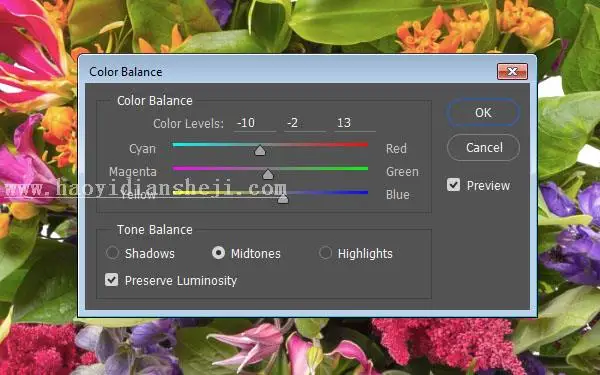Click the Magenta label beside the slider
This screenshot has height=375, width=600.
click(x=133, y=171)
